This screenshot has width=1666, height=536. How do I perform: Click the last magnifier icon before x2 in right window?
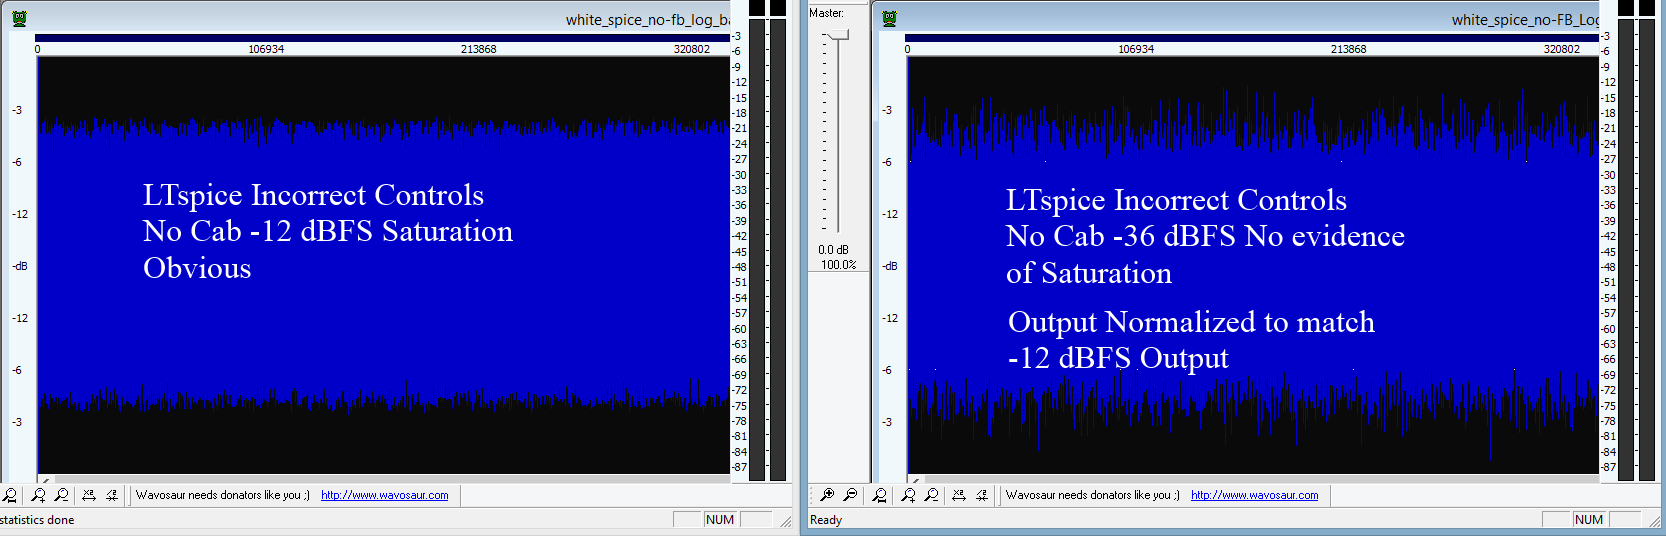[x=931, y=495]
